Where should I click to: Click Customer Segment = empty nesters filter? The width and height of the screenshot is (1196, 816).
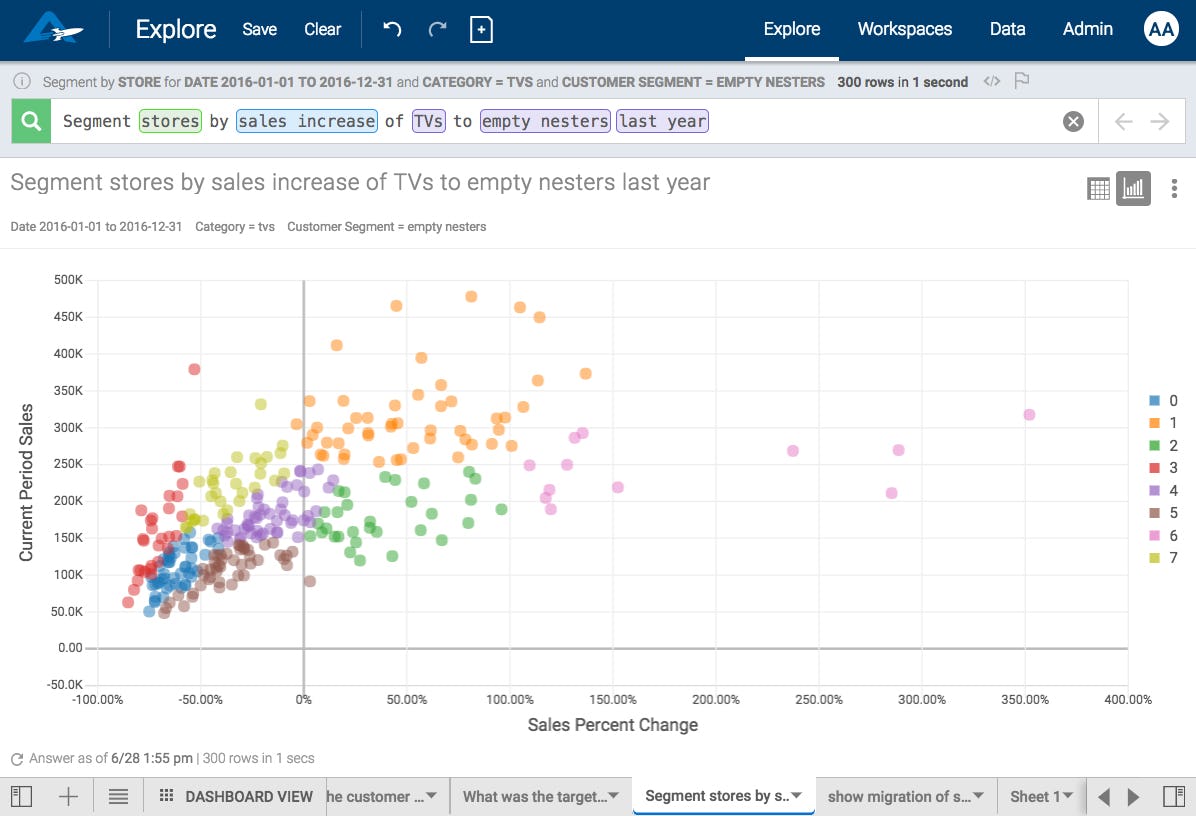(387, 226)
